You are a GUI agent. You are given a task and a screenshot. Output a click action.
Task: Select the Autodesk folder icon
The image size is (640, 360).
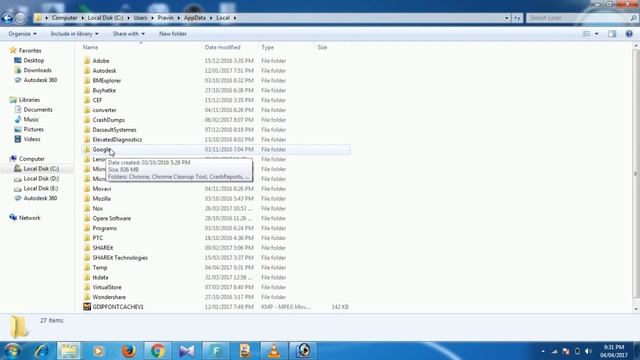coord(87,71)
